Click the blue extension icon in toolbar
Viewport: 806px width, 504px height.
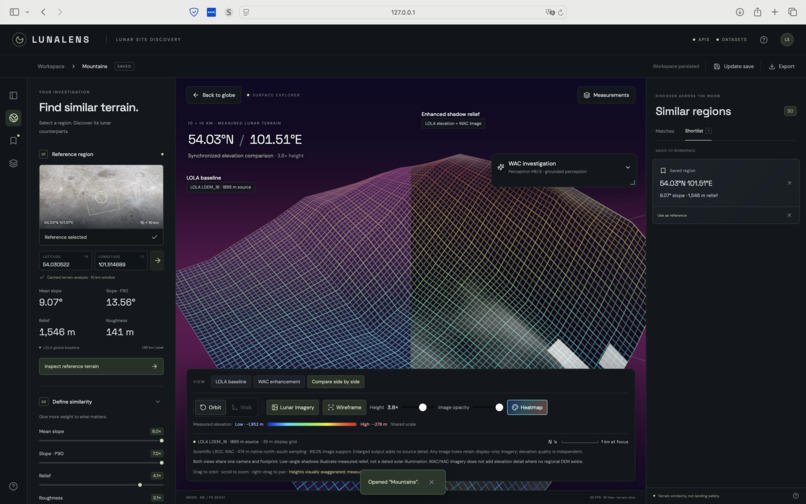[x=211, y=12]
